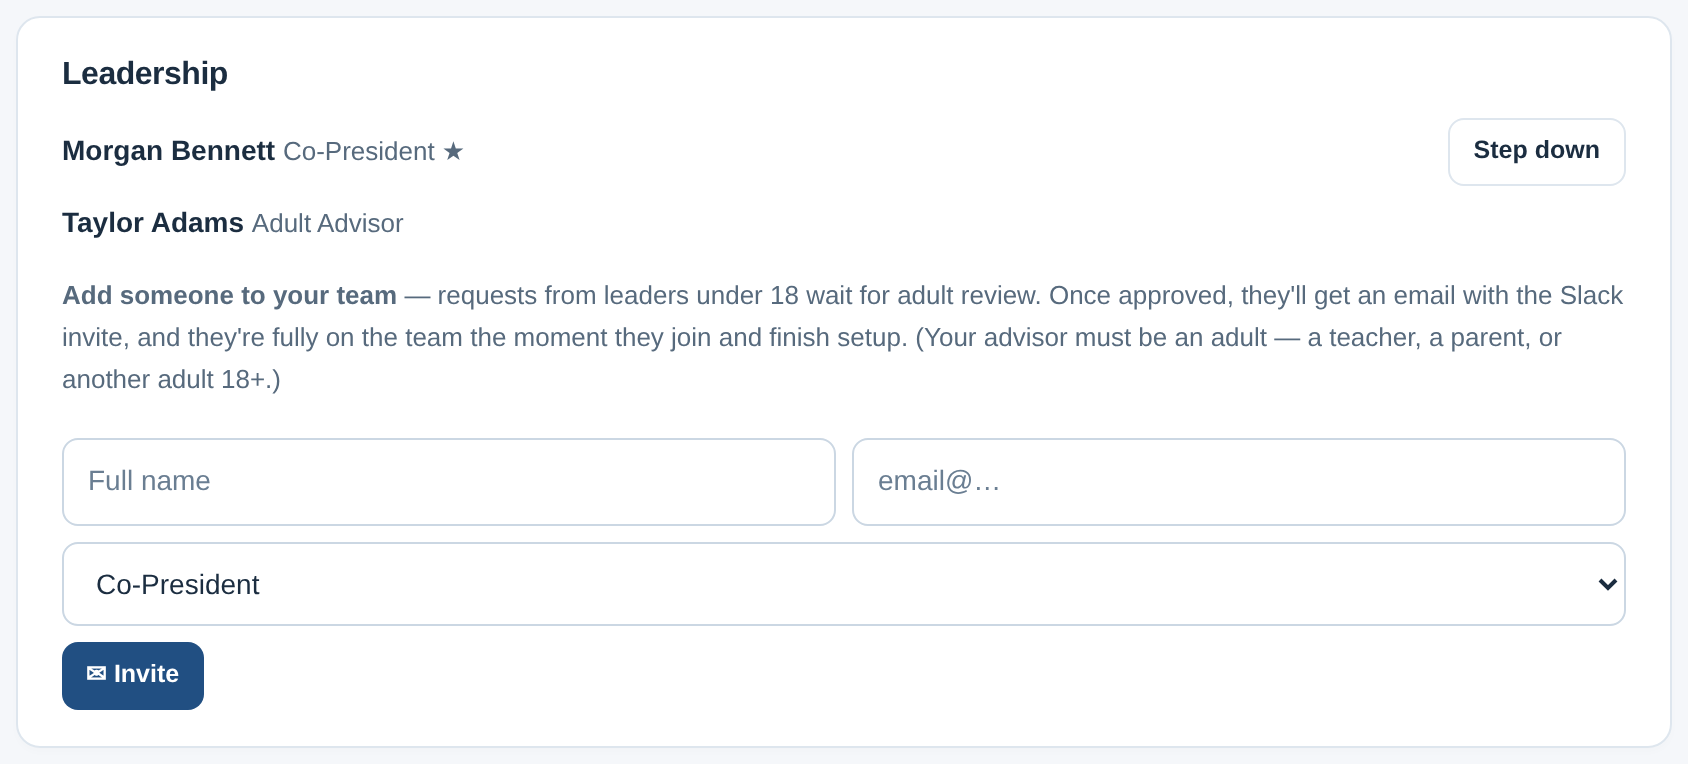Click the word Slack in the description
This screenshot has width=1688, height=764.
(1591, 296)
